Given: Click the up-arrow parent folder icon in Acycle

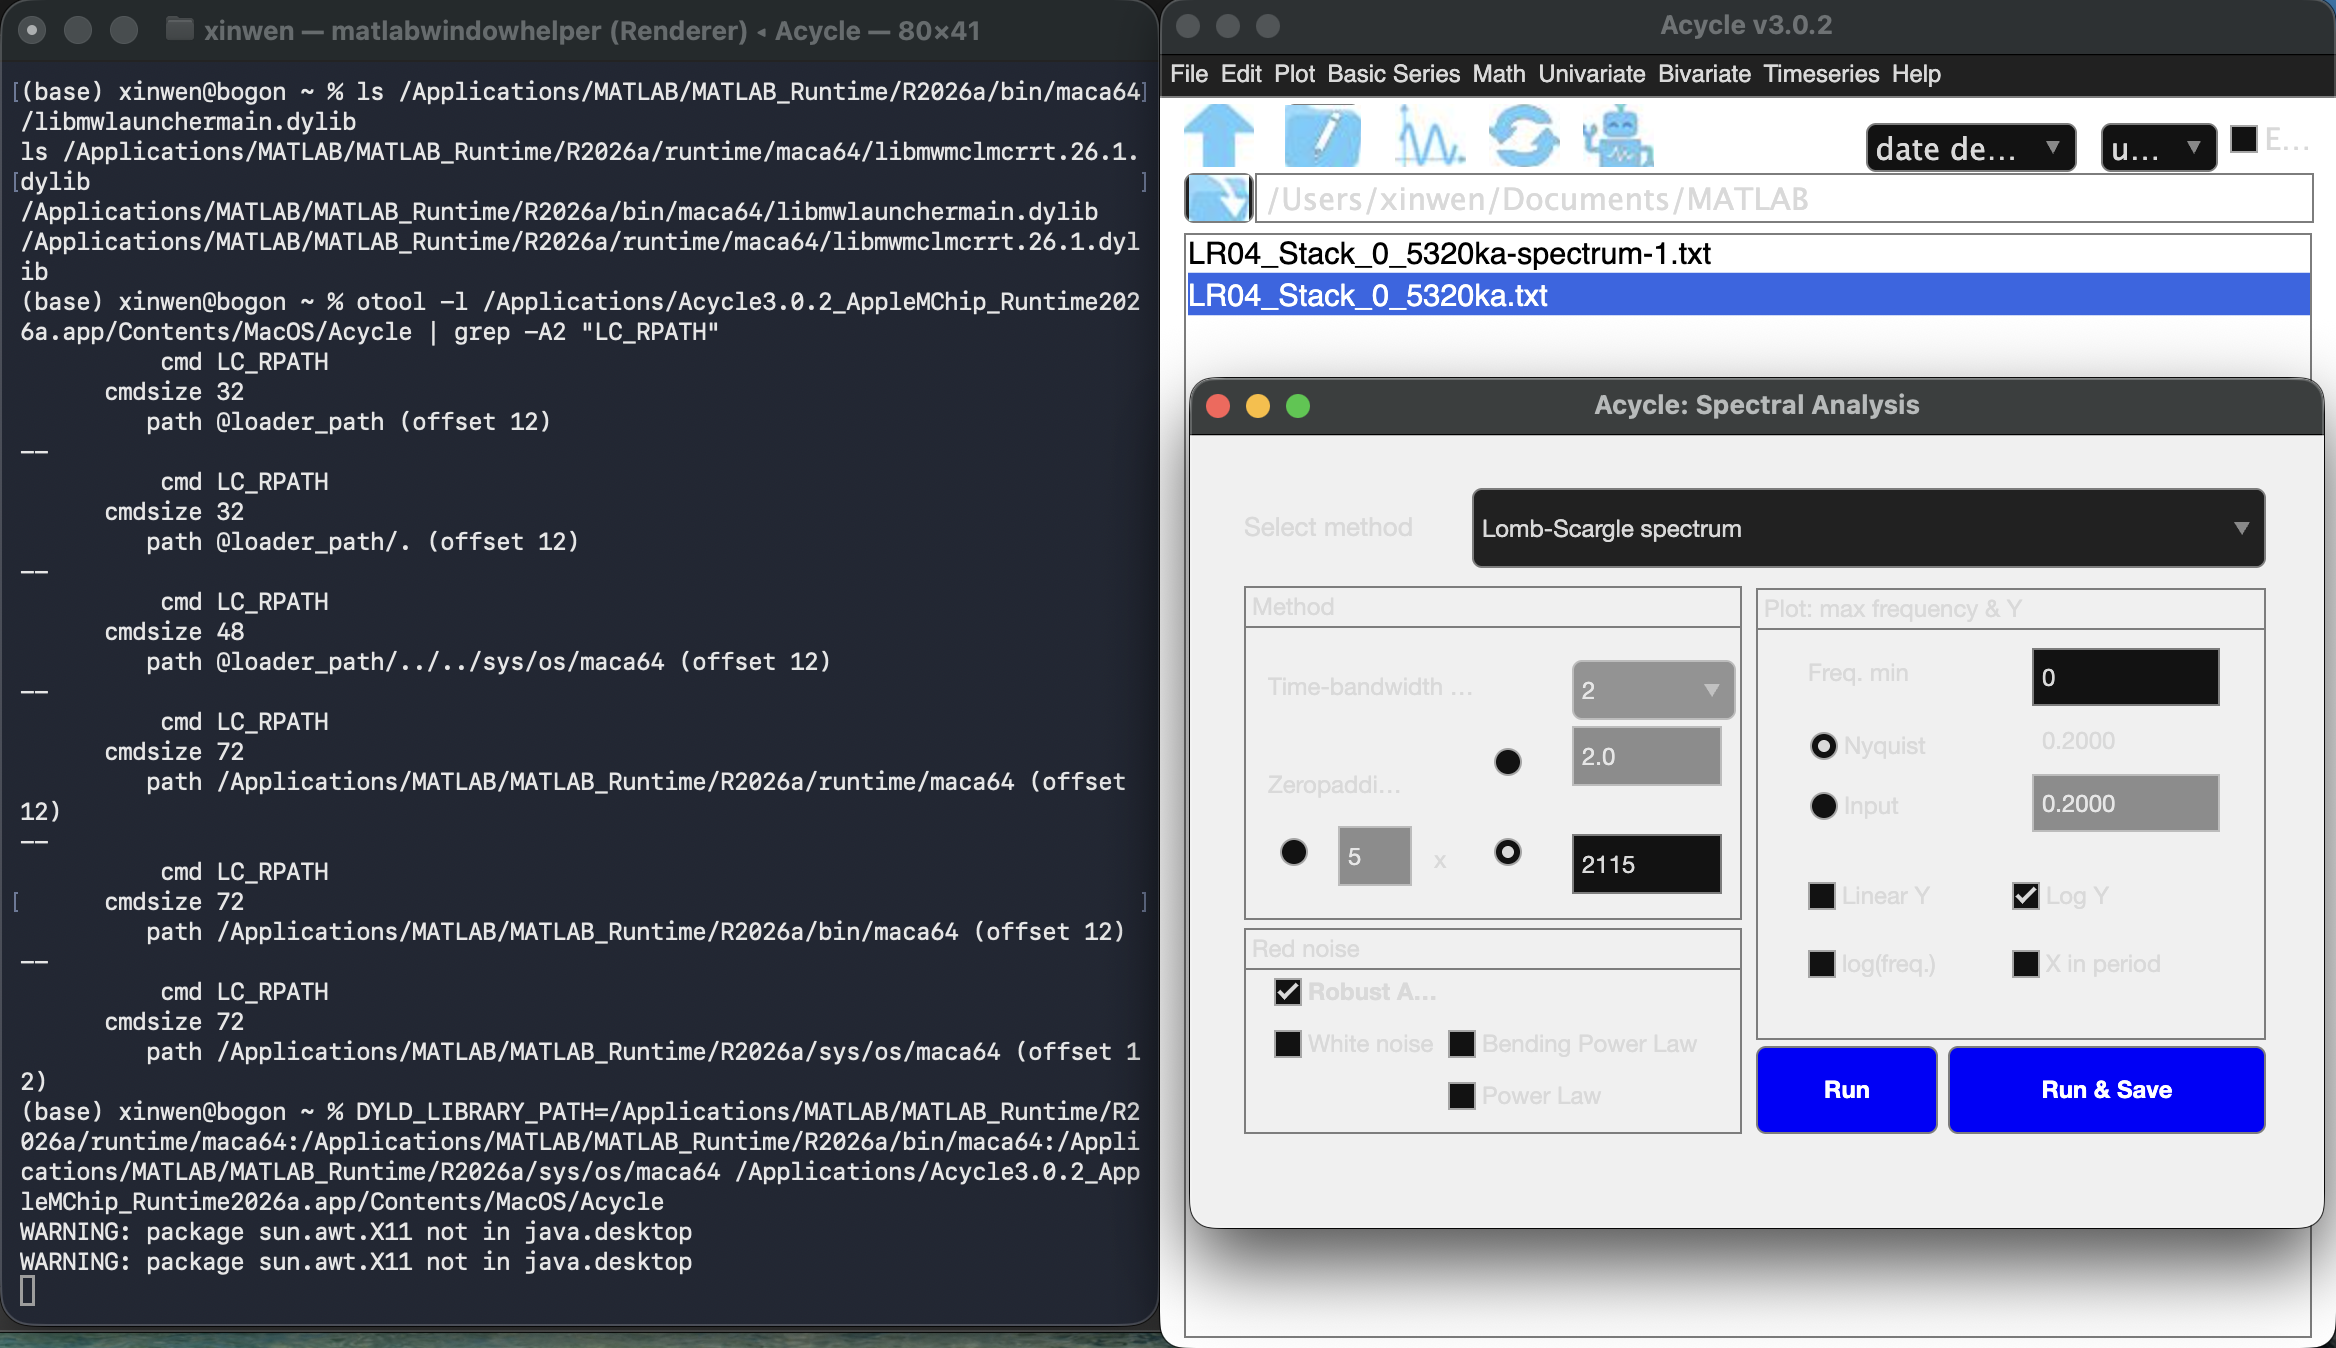Looking at the screenshot, I should 1219,135.
